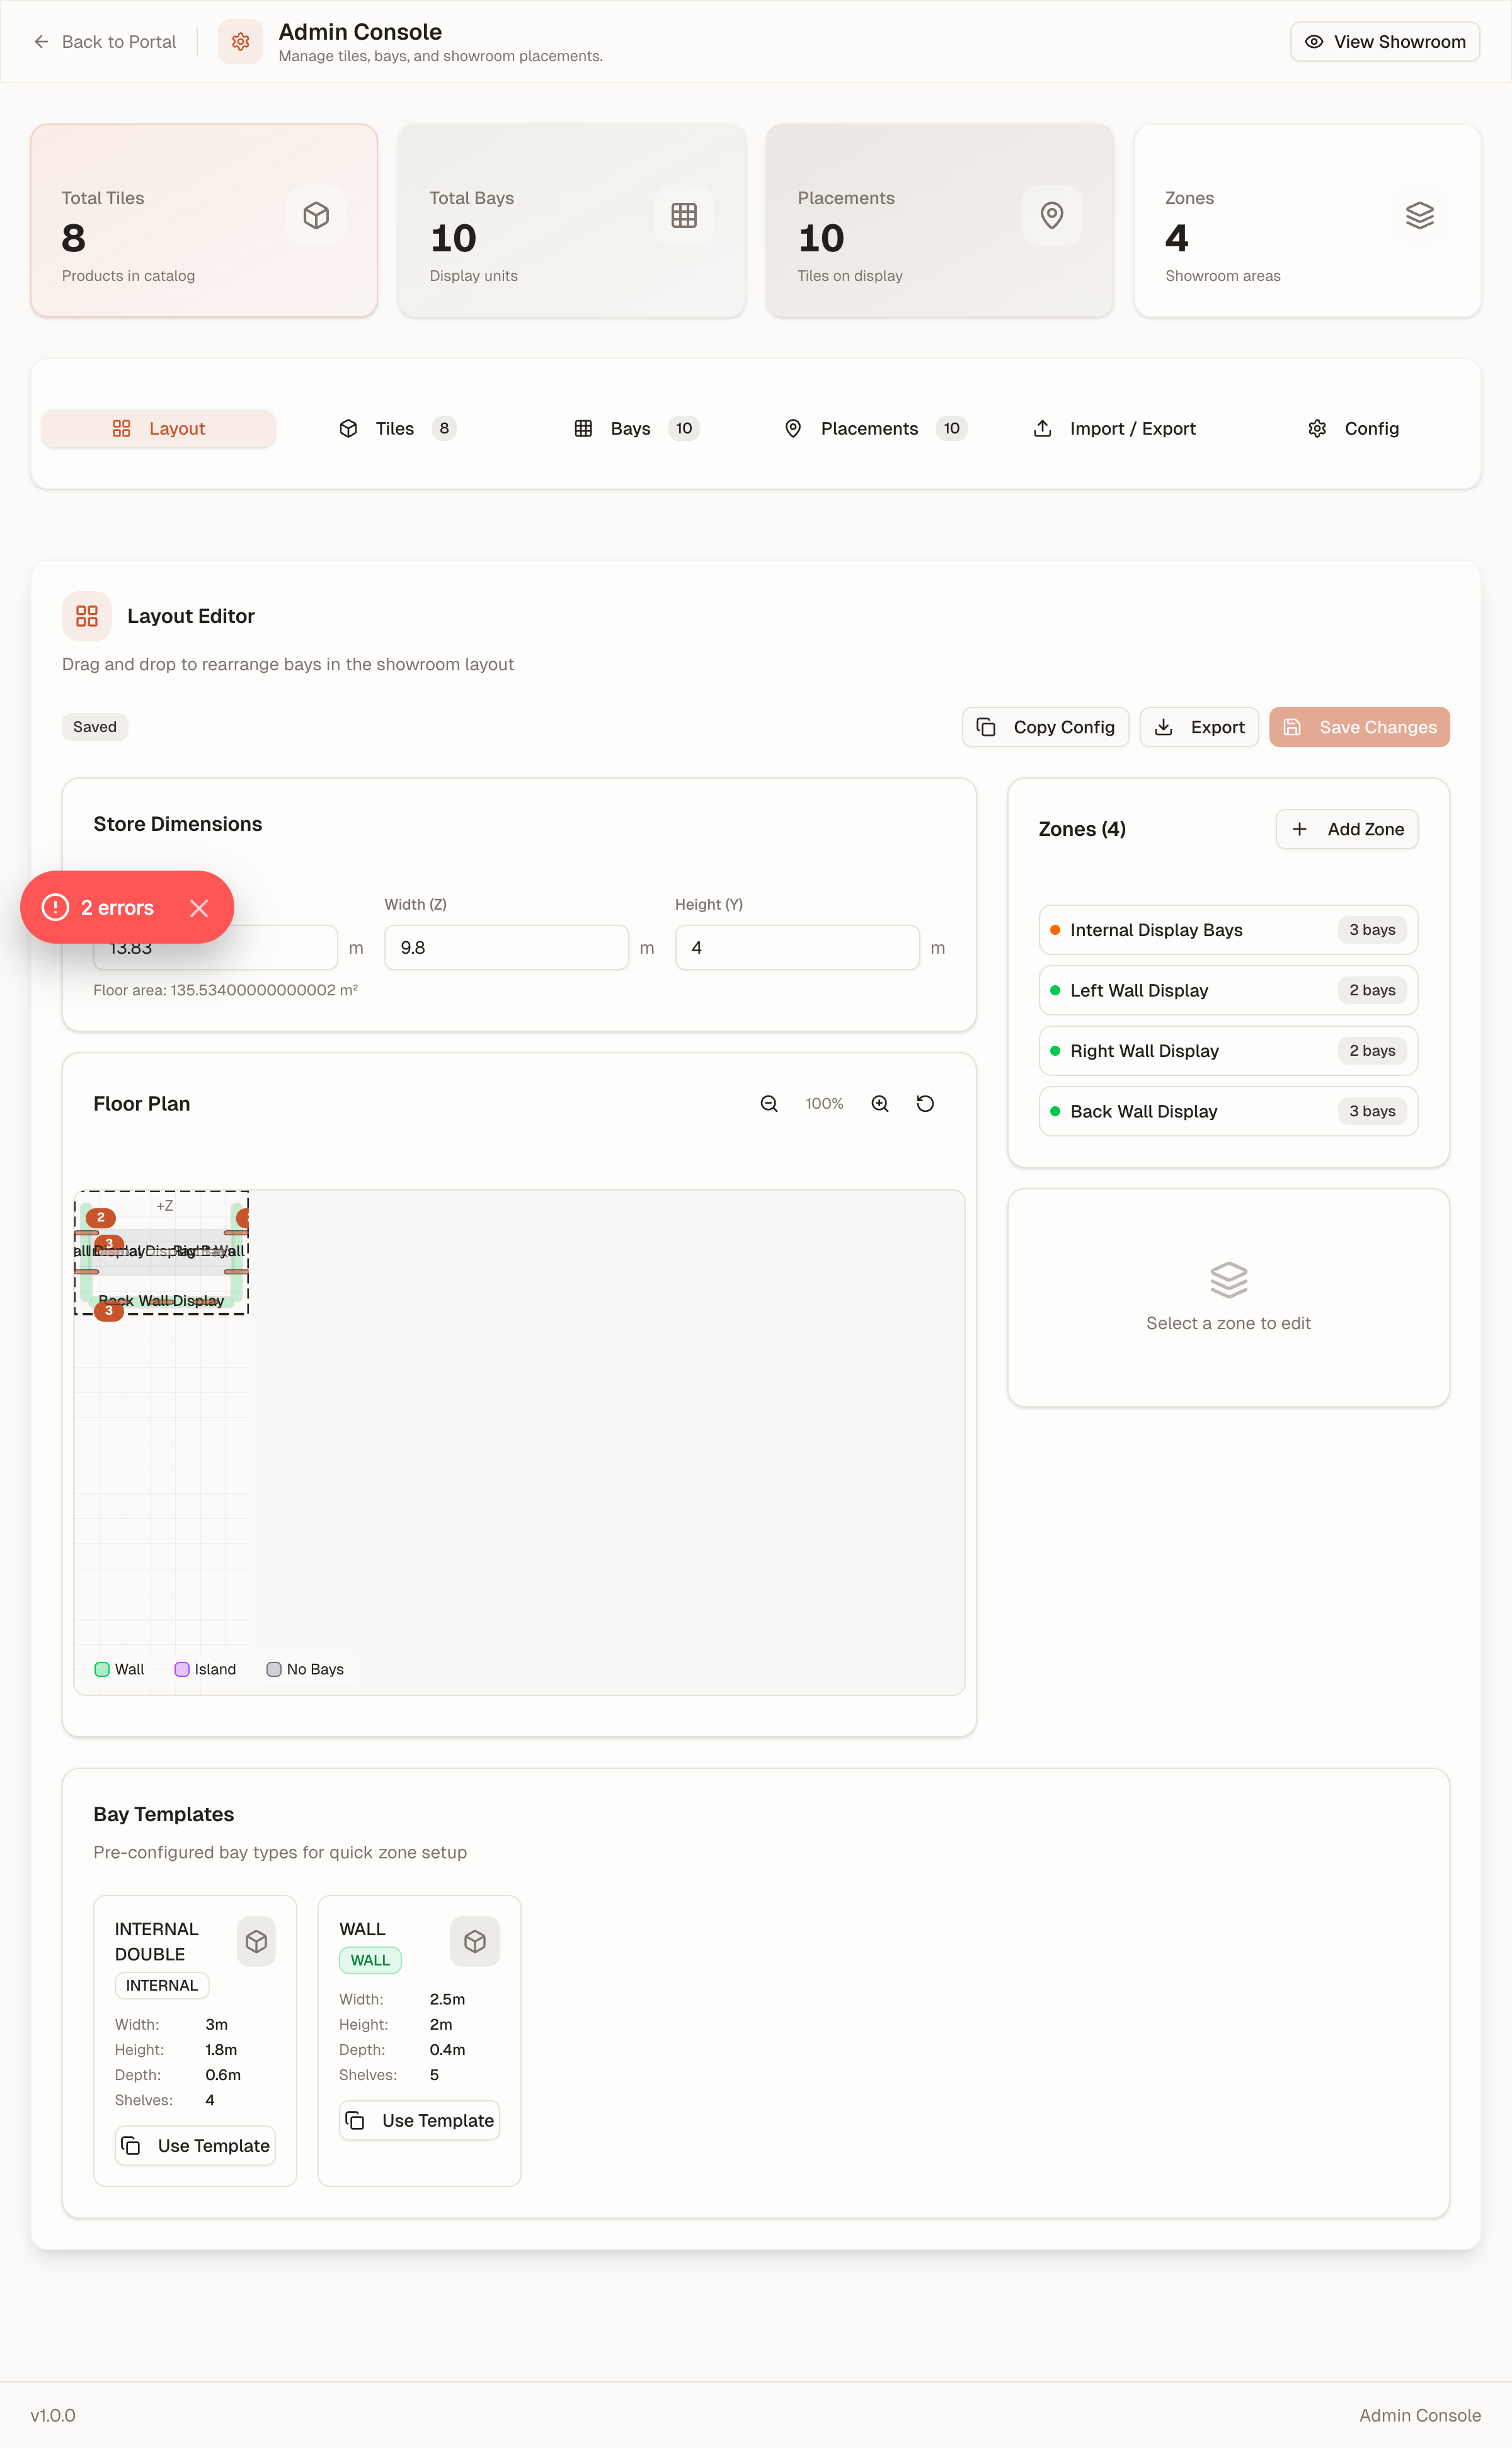Select the Internal Display Bays zone
Viewport: 1512px width, 2448px height.
tap(1227, 929)
